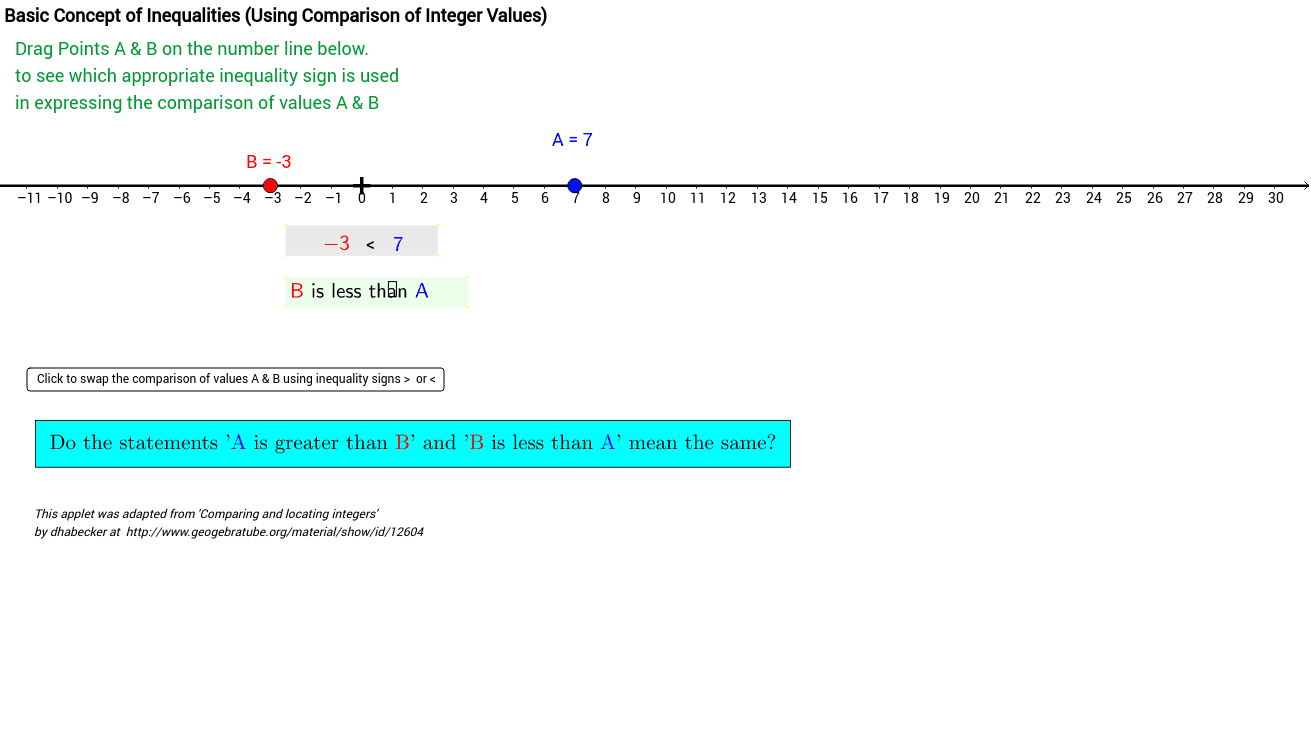Click number 3 on the number line
Image resolution: width=1311 pixels, height=730 pixels.
pos(454,198)
